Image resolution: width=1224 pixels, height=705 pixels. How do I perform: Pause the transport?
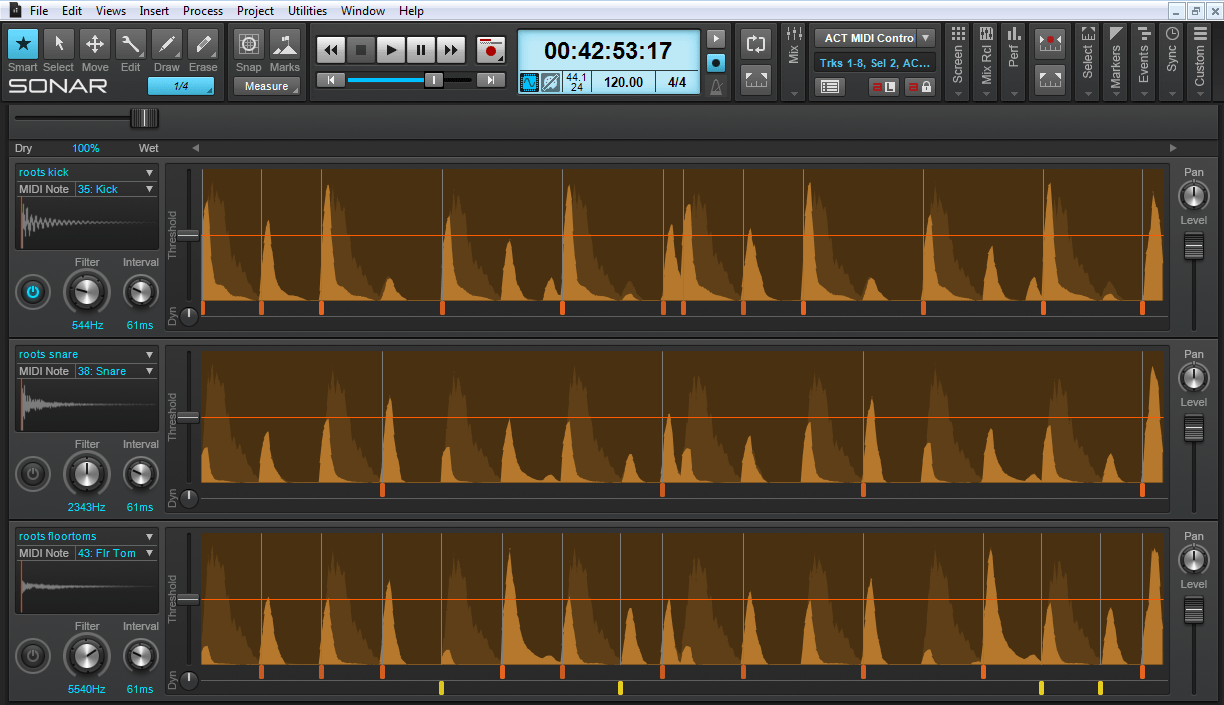421,49
